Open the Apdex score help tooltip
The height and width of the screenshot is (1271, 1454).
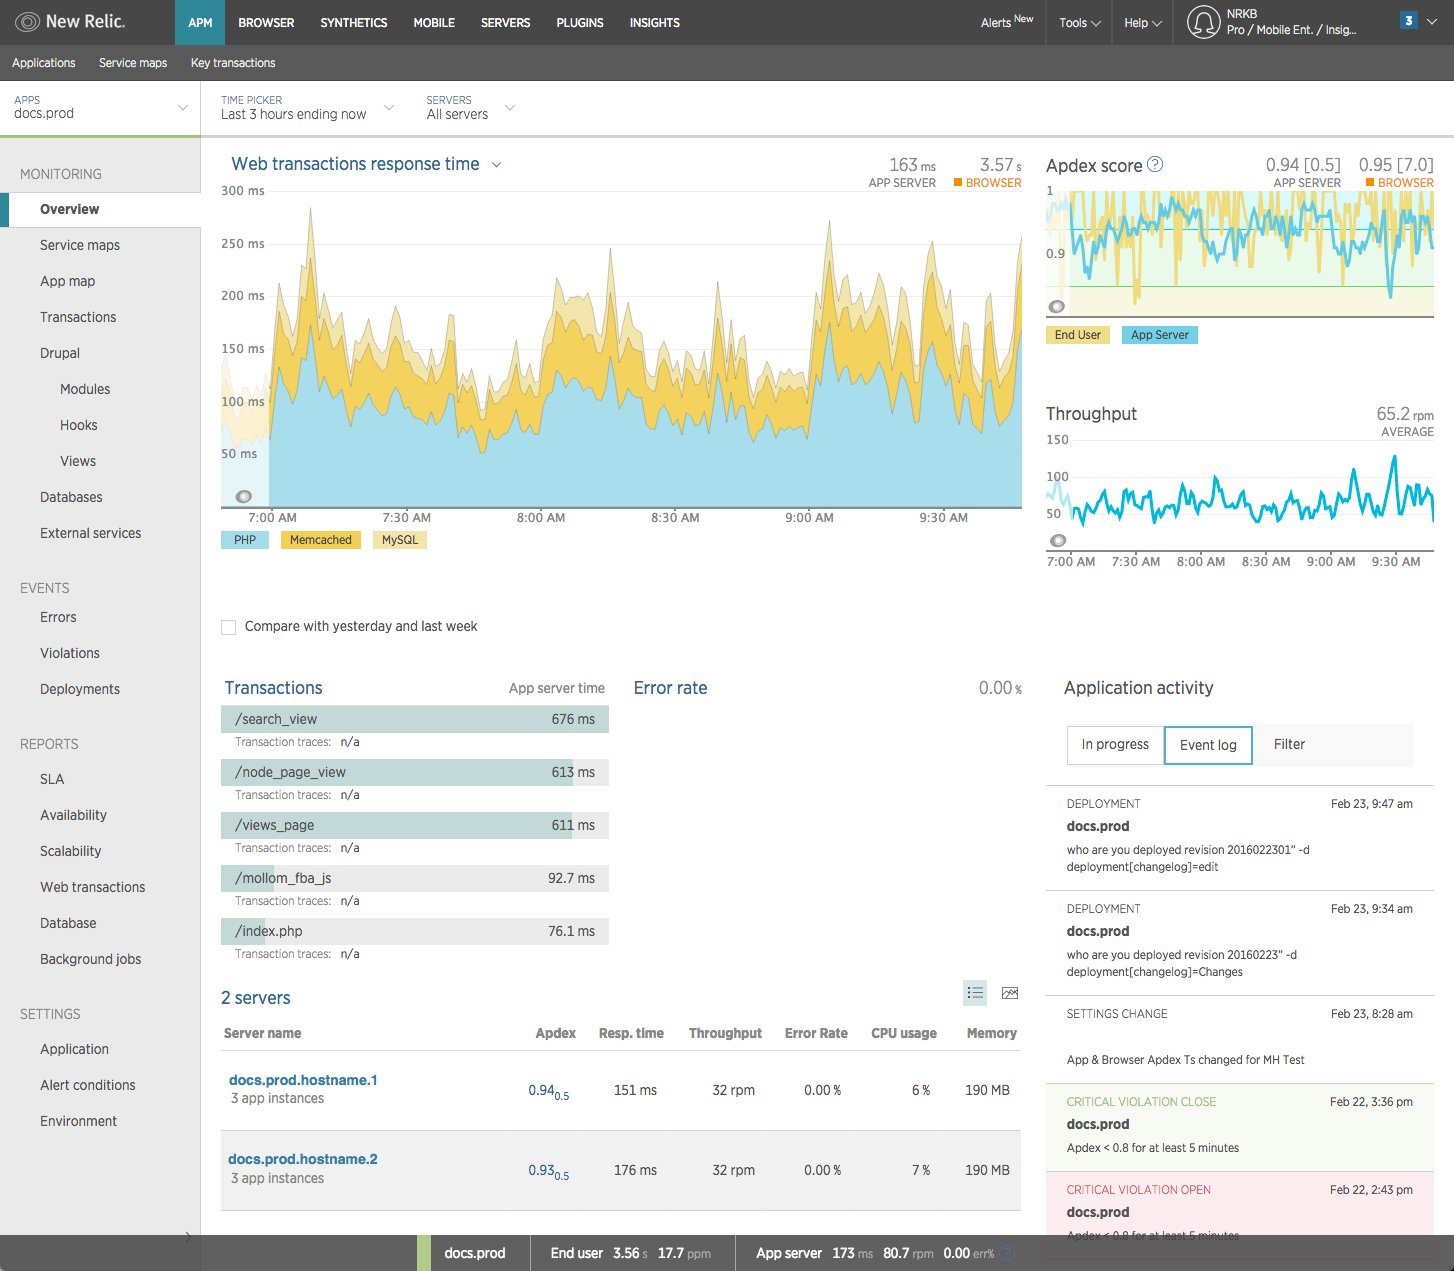tap(1155, 164)
